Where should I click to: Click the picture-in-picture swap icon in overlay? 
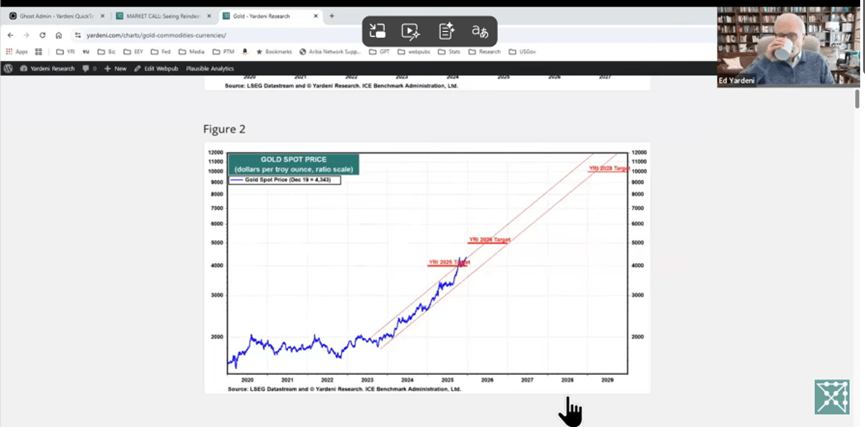[x=378, y=32]
